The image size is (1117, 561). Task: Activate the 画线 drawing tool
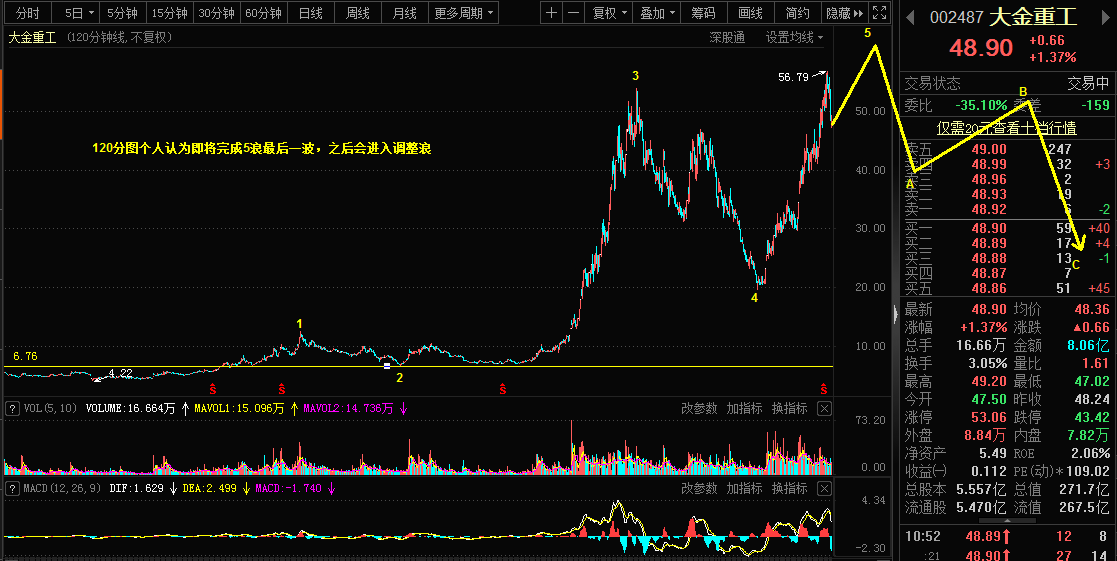751,13
